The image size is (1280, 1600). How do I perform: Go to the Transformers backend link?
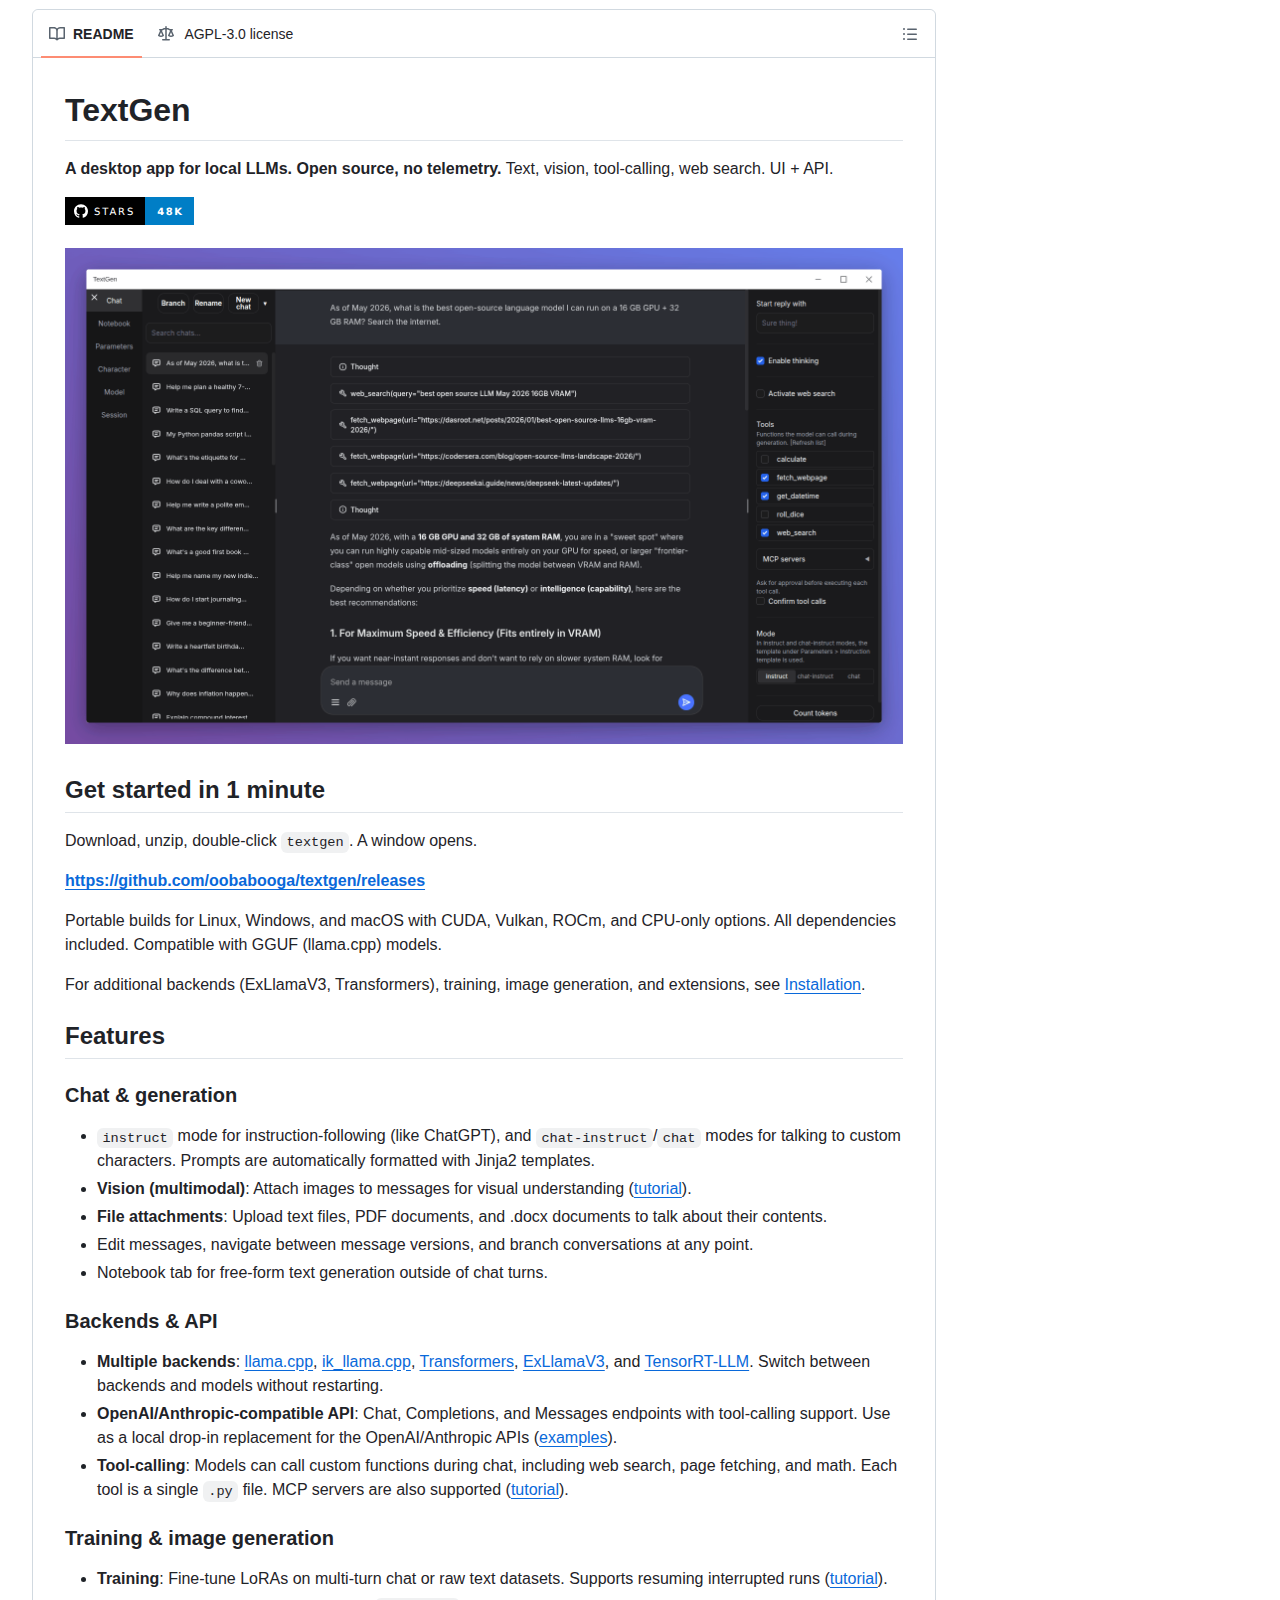tap(467, 1361)
